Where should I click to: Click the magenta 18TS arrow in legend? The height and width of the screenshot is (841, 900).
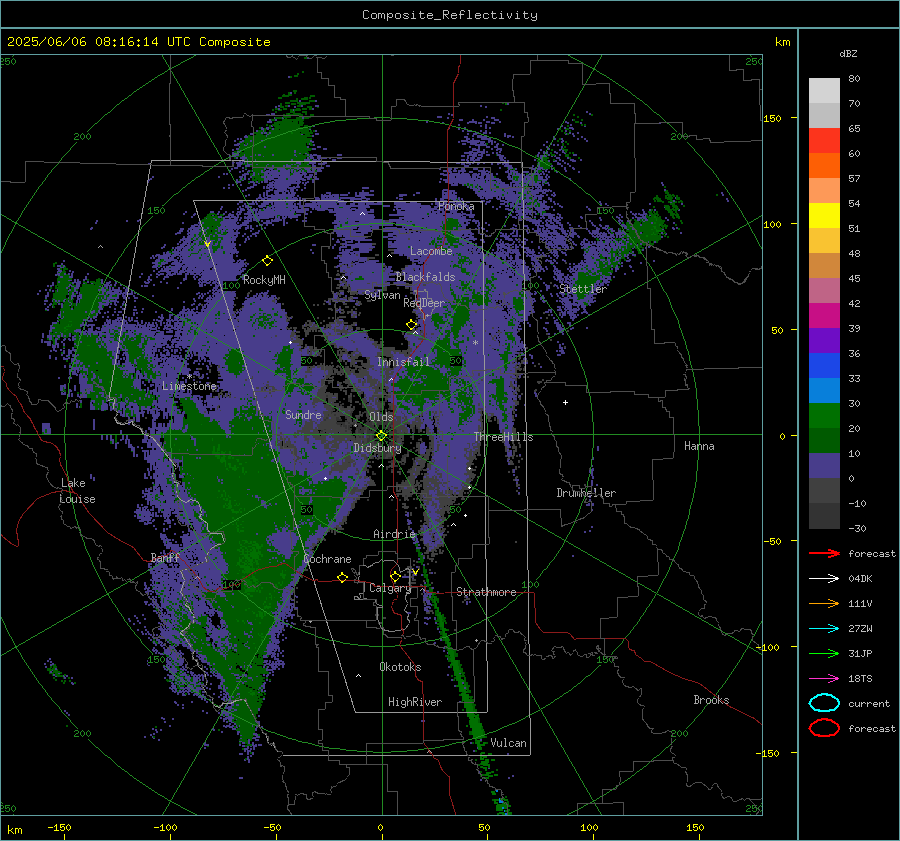(x=824, y=679)
